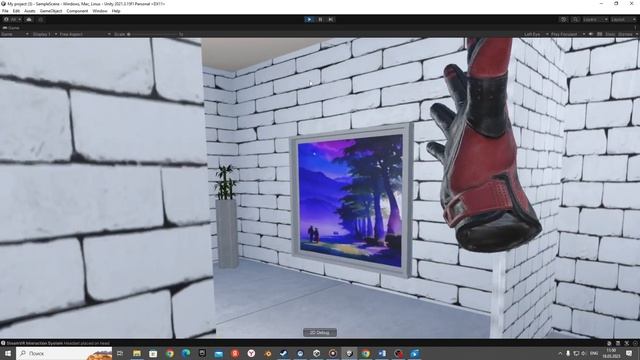Click the volume tray icon
This screenshot has width=640, height=360.
click(583, 353)
